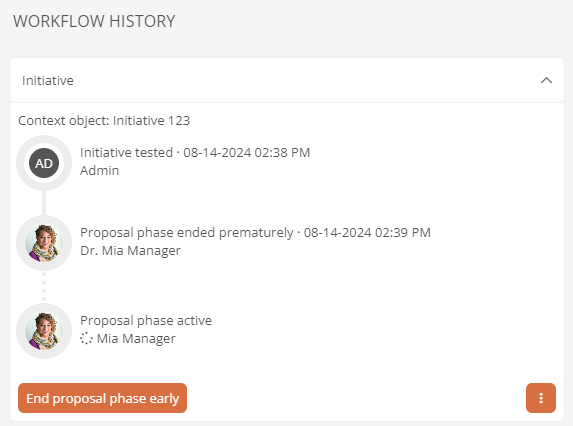Click the 08-14-2024 02:39 PM timestamp
The width and height of the screenshot is (573, 426).
pyautogui.click(x=367, y=233)
